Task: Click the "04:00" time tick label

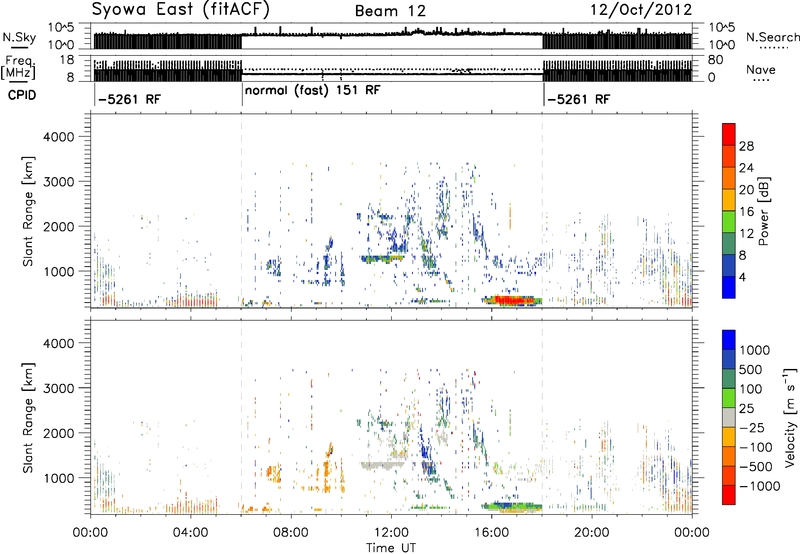Action: coord(190,533)
